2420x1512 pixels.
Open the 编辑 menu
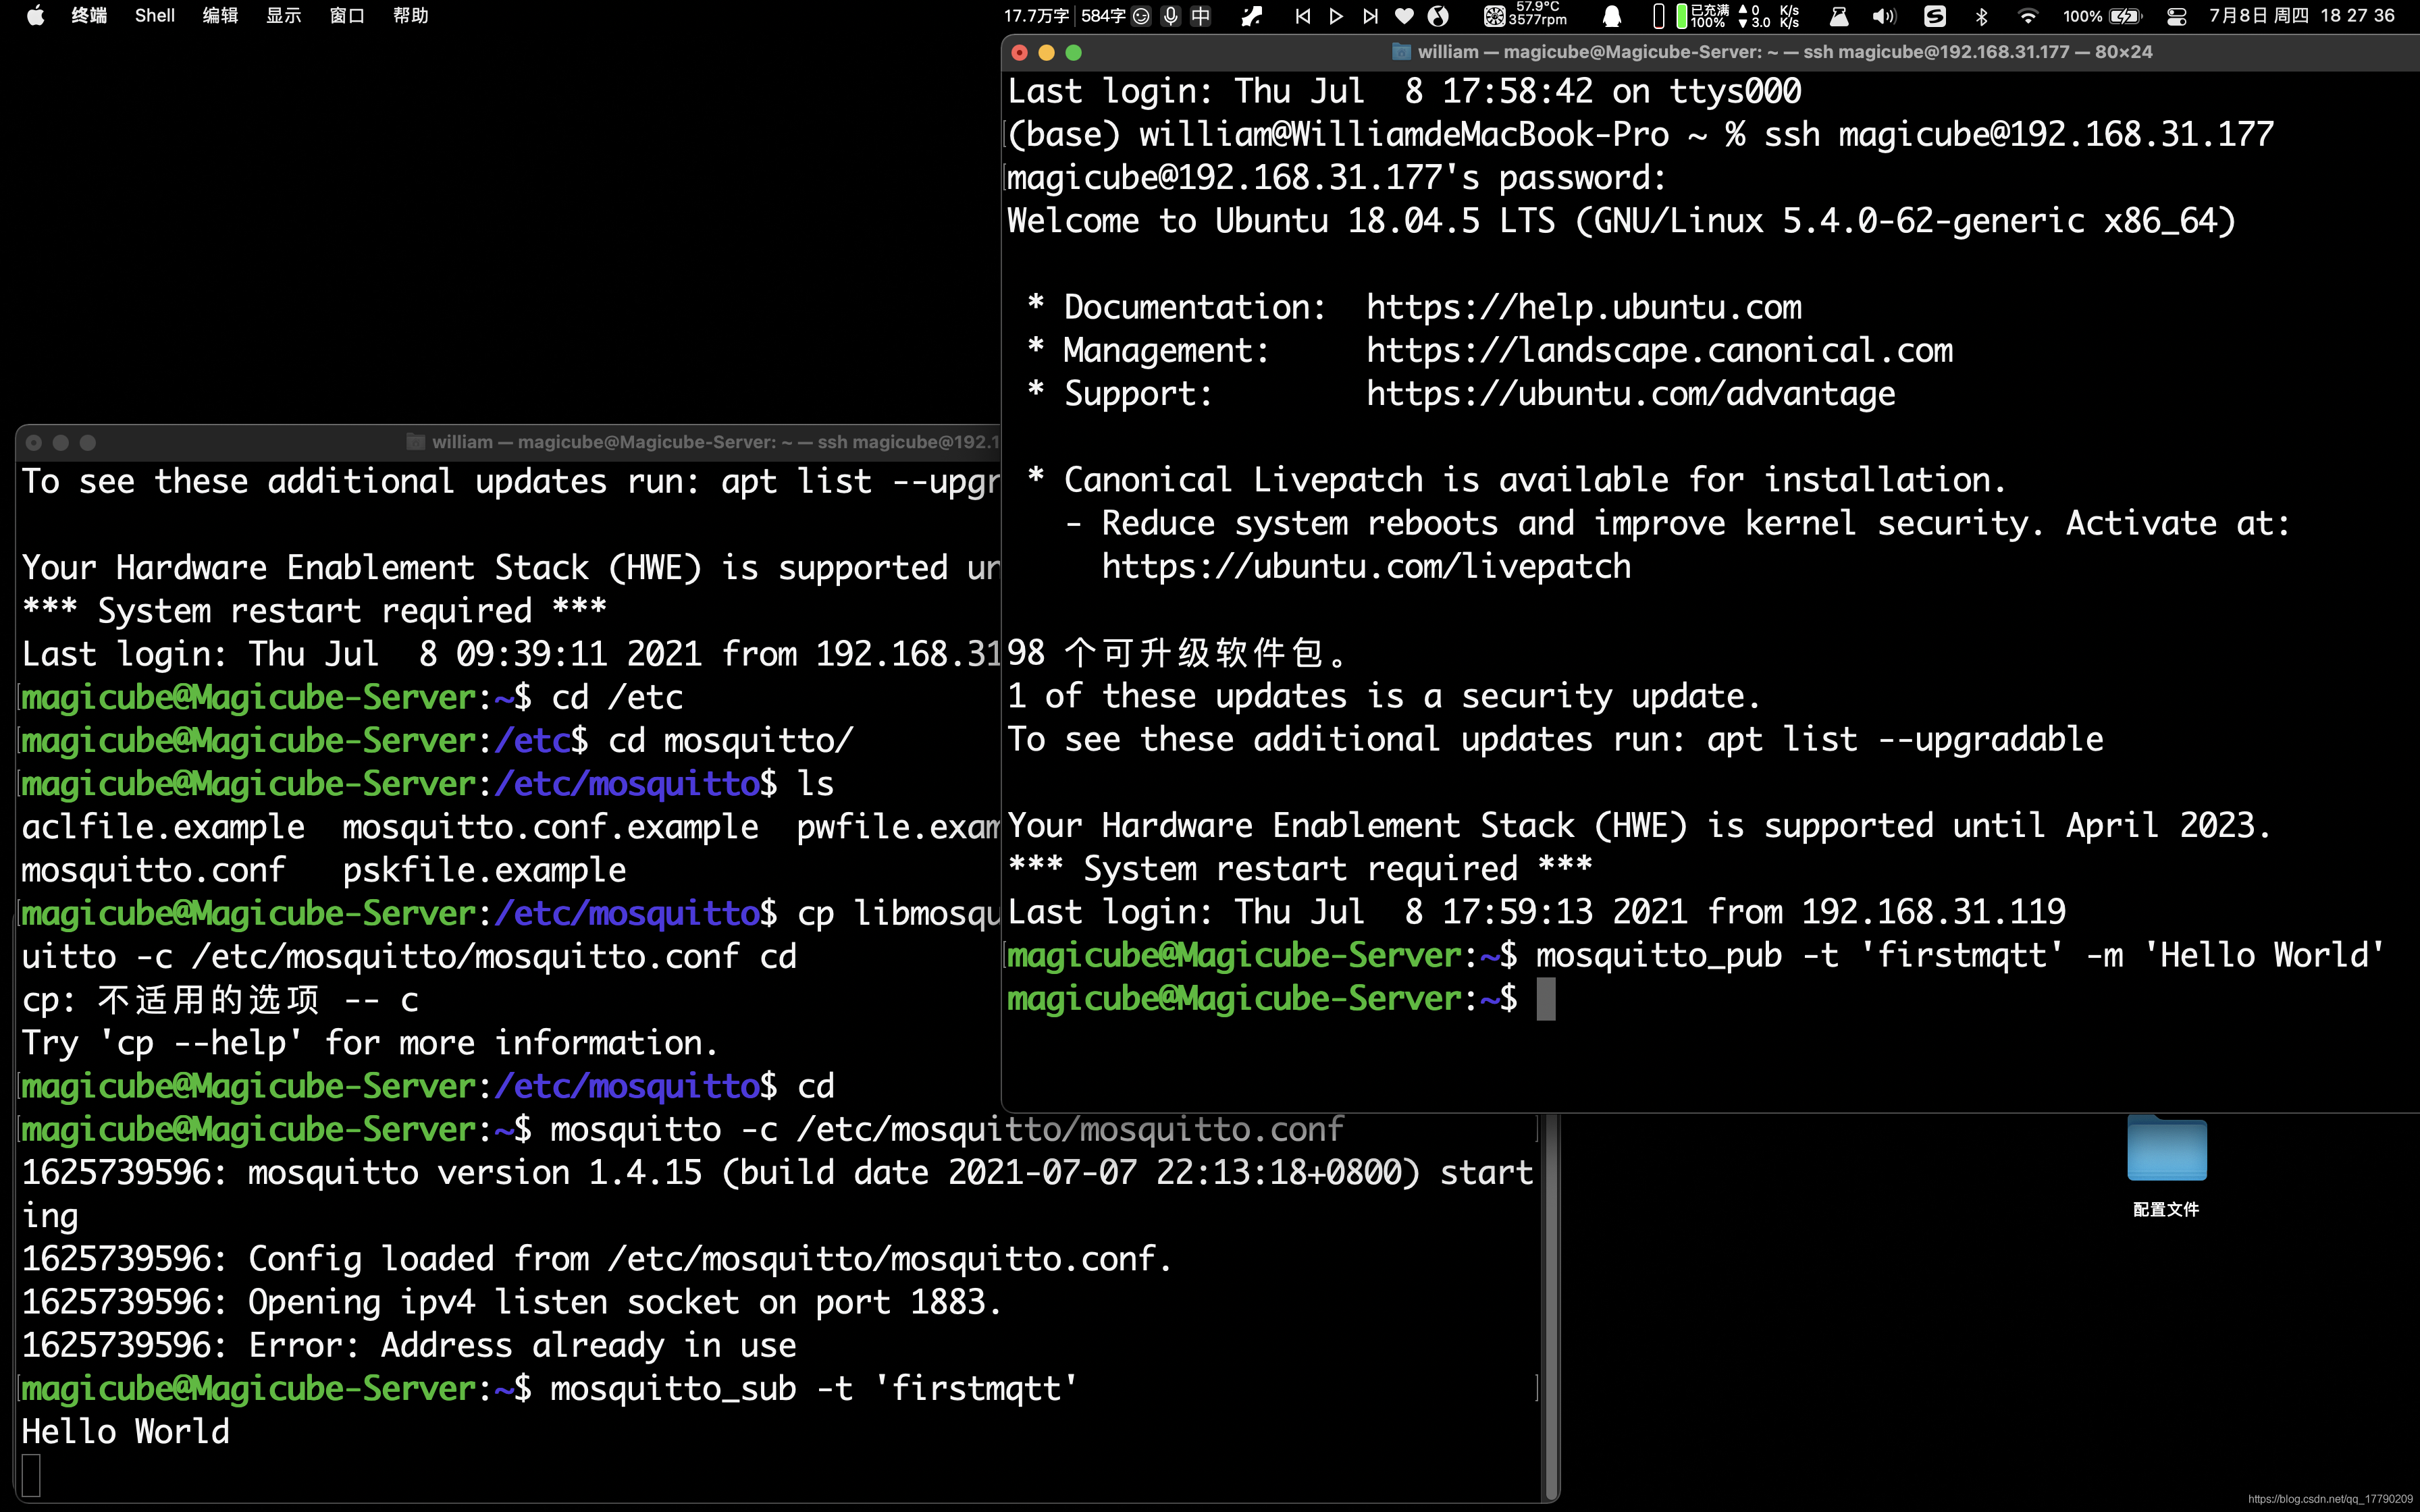(x=219, y=16)
